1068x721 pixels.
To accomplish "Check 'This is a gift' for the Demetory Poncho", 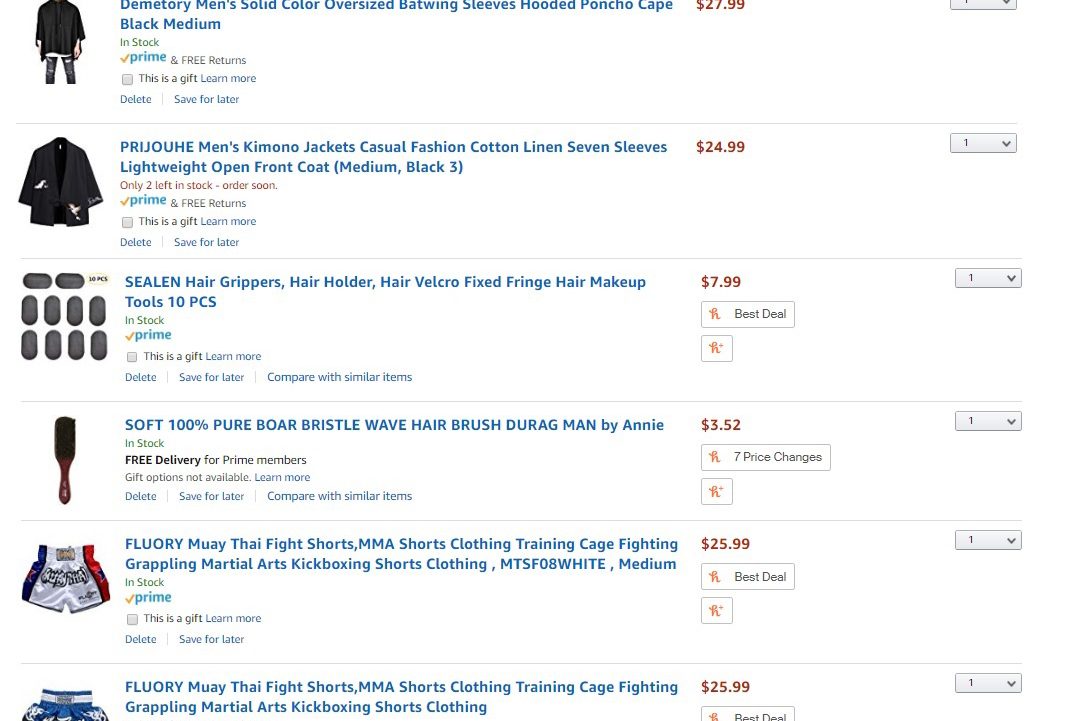I will [x=127, y=80].
